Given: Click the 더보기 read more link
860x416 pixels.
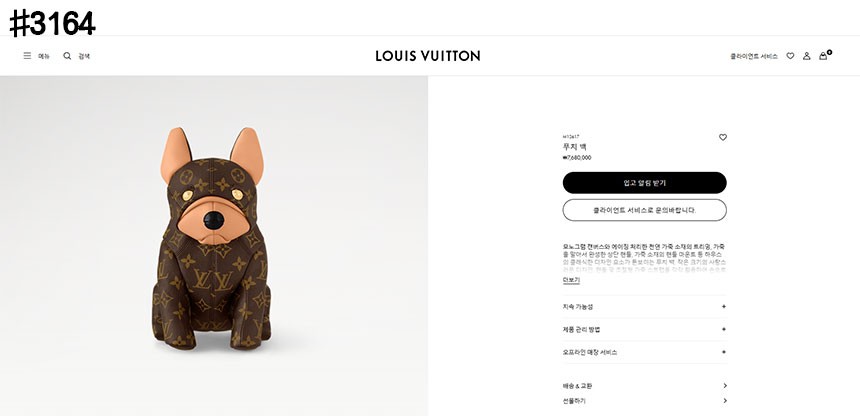Looking at the screenshot, I should coord(571,280).
